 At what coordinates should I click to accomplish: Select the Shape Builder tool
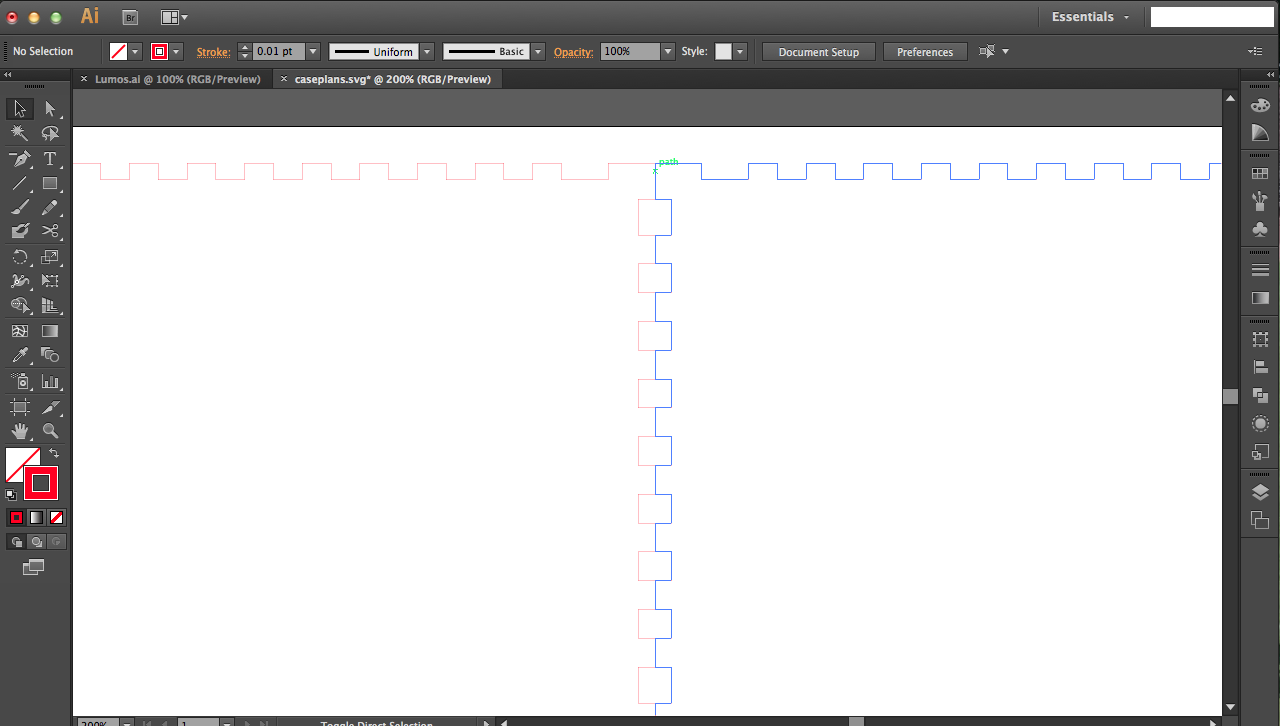coord(20,306)
